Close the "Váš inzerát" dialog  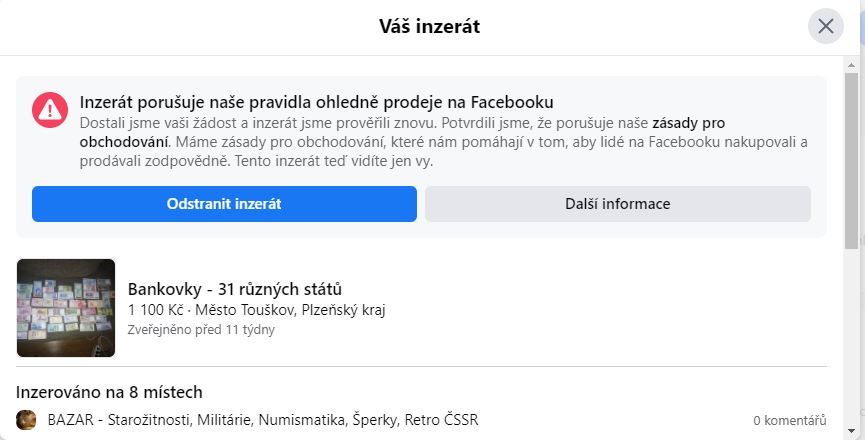[x=825, y=27]
